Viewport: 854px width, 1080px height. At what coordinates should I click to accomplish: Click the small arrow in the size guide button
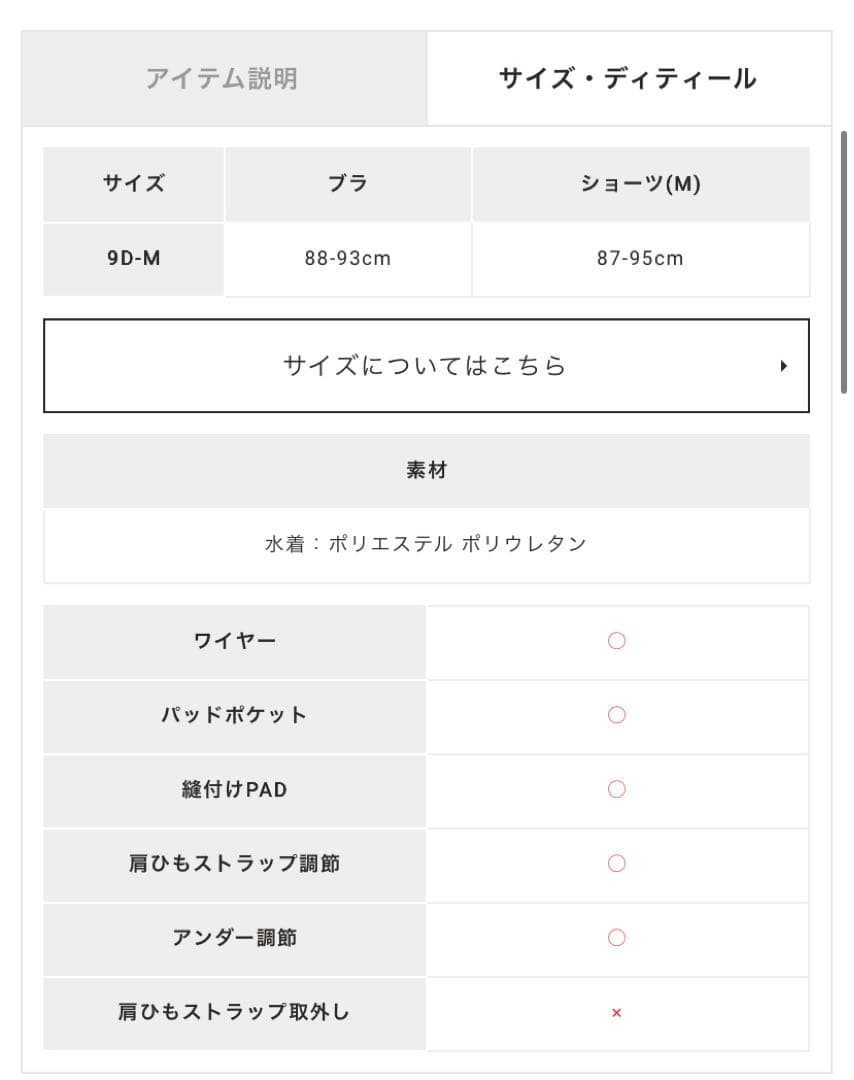coord(783,366)
